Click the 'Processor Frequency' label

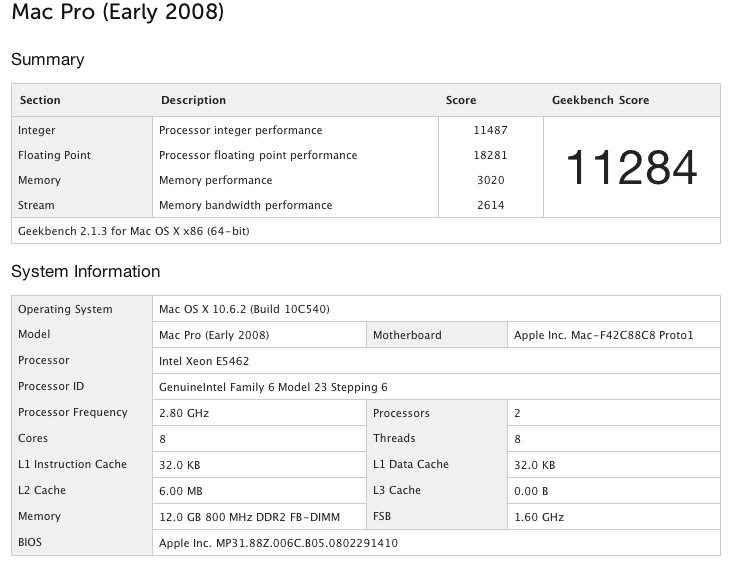pos(73,413)
